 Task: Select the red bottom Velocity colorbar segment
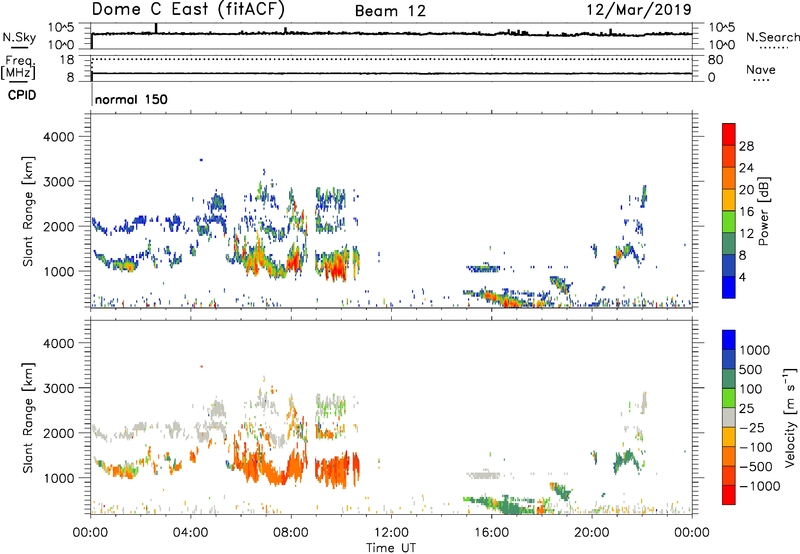[x=729, y=495]
